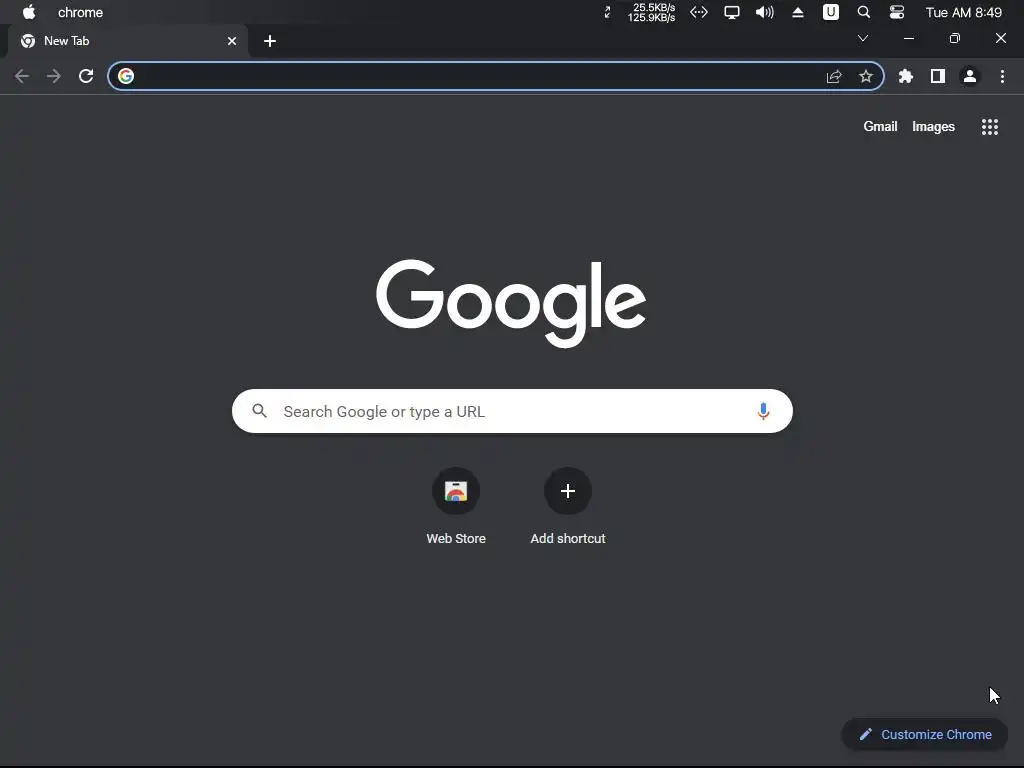This screenshot has height=768, width=1024.
Task: Open the tab search chevron
Action: [x=863, y=39]
